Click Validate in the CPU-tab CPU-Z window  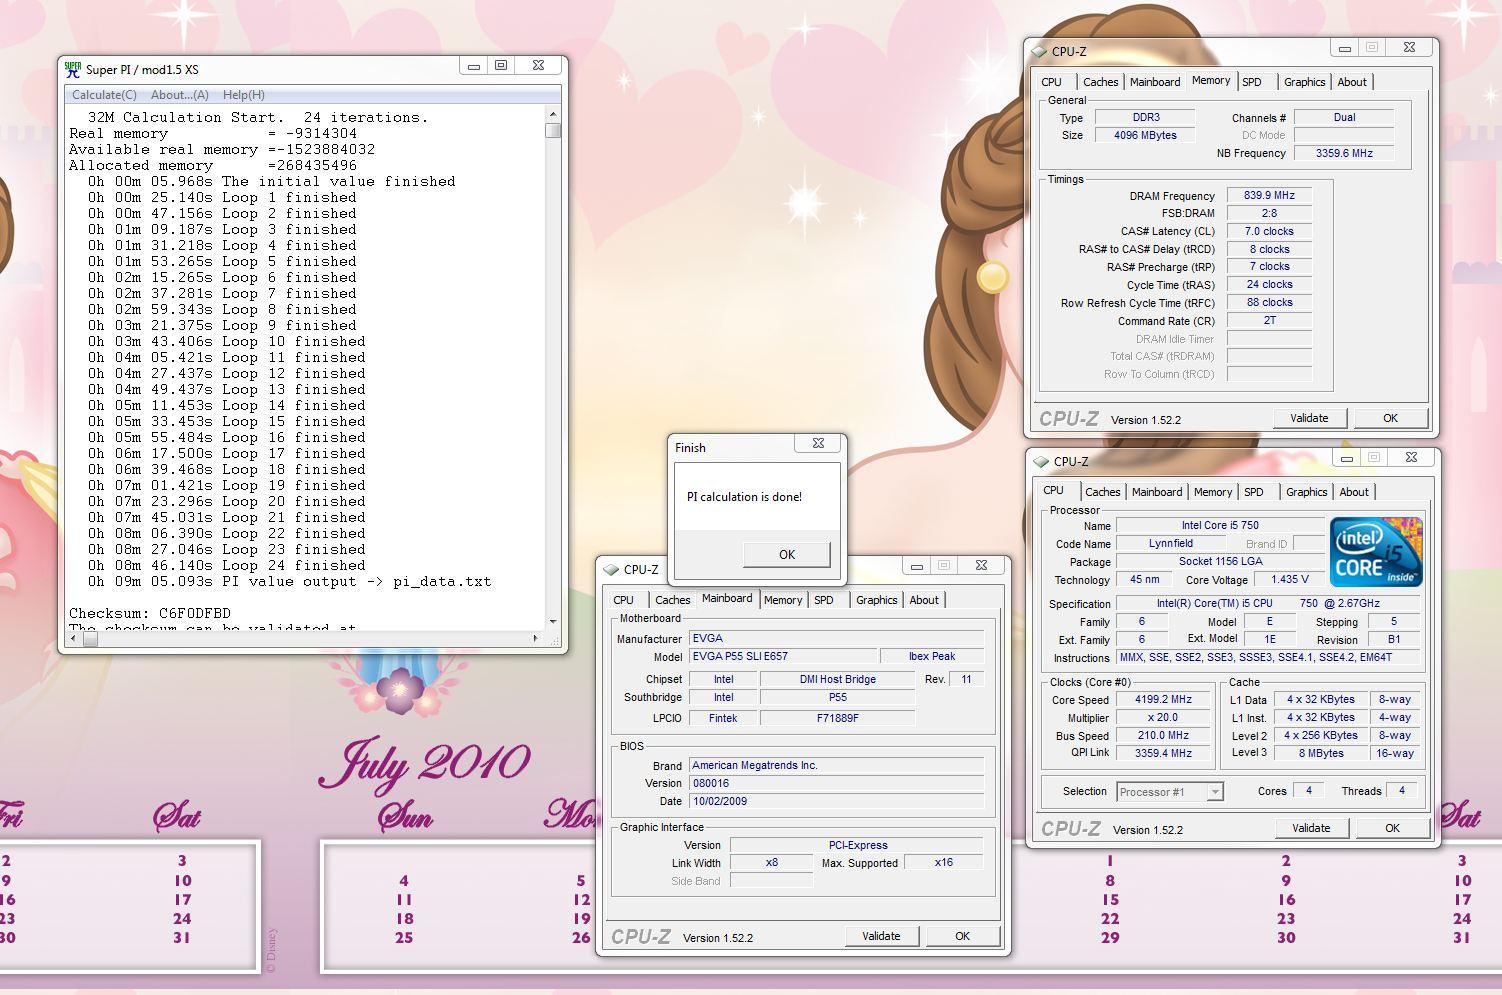[x=1311, y=828]
